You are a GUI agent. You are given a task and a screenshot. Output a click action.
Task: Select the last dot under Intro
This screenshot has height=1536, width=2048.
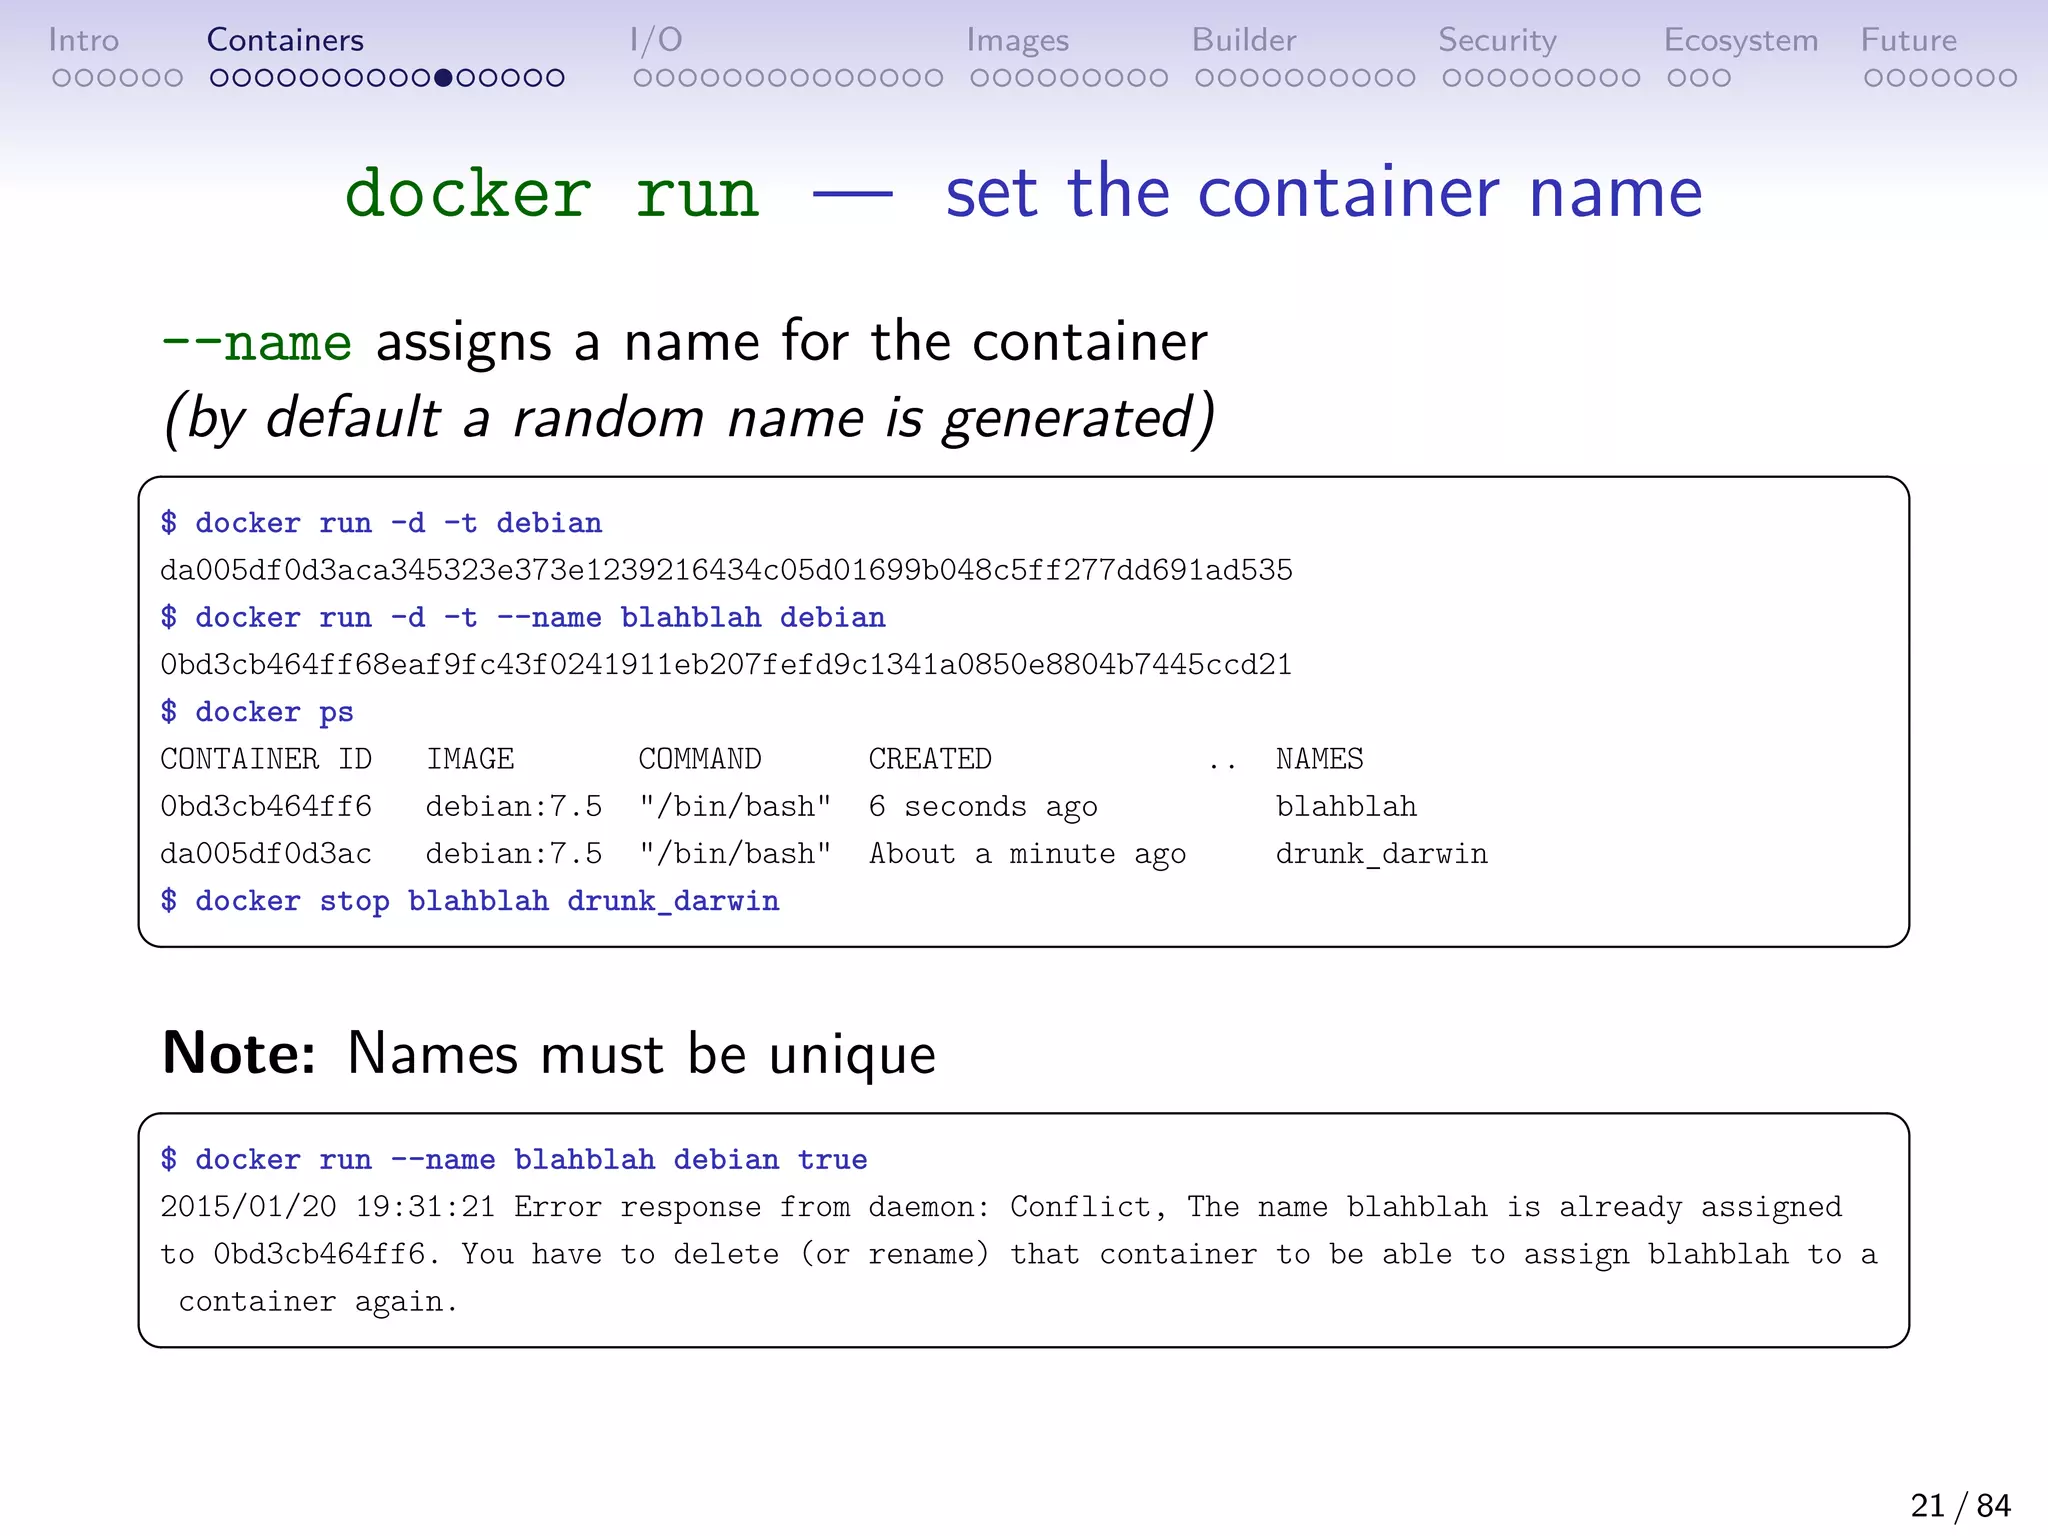click(174, 78)
